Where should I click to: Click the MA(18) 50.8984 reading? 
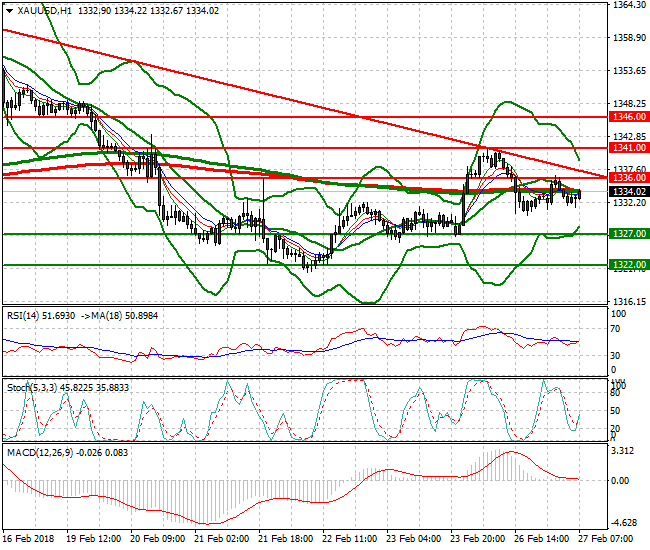point(124,316)
